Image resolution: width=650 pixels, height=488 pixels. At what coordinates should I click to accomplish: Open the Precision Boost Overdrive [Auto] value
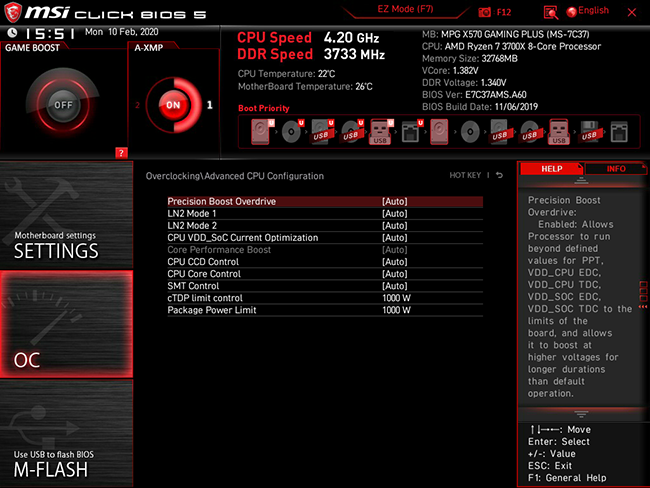coord(395,202)
